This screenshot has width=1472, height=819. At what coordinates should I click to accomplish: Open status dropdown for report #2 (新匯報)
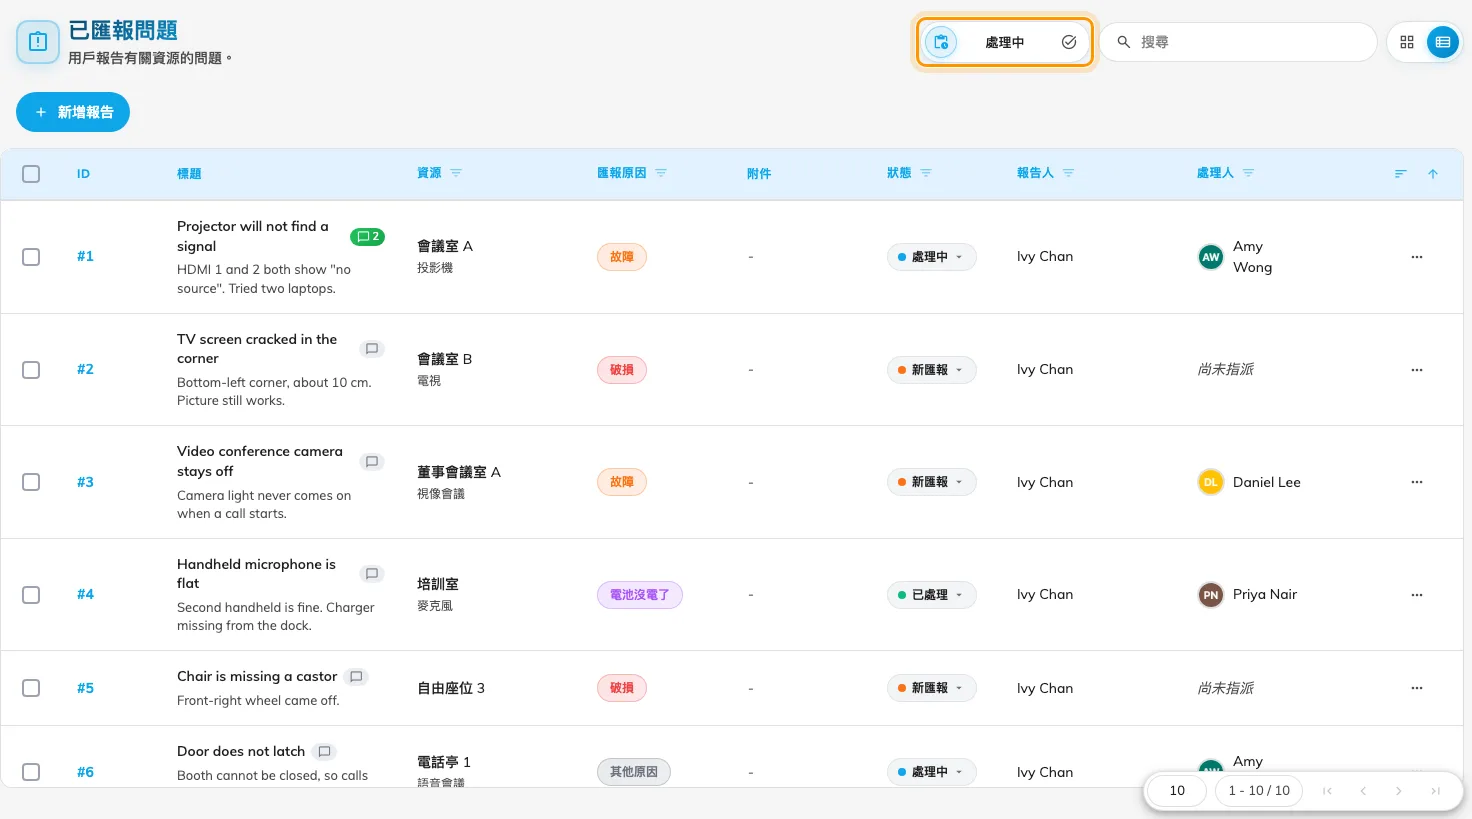pyautogui.click(x=931, y=370)
